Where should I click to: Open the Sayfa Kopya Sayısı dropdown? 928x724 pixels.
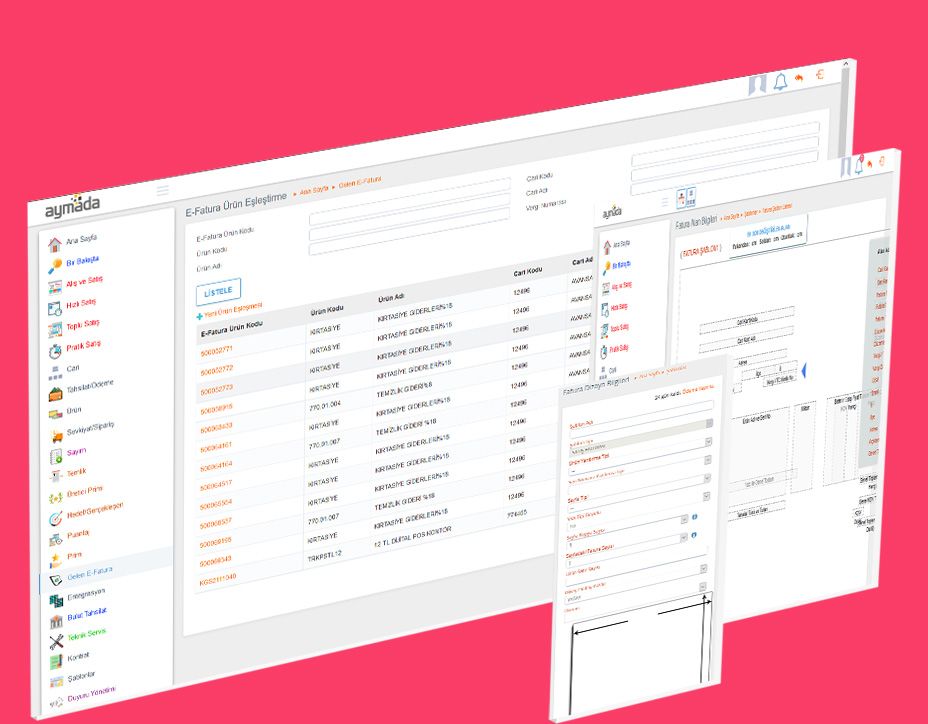[x=685, y=537]
